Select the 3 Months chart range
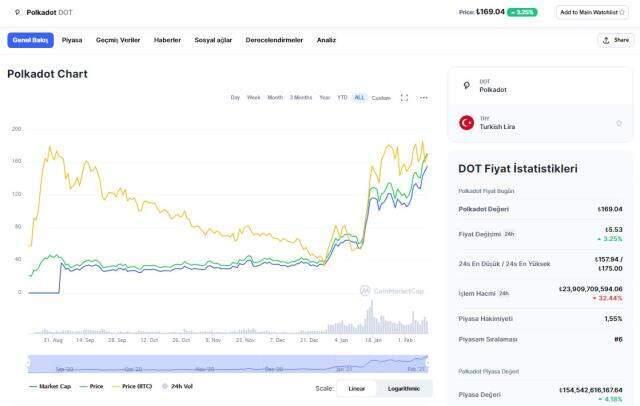The height and width of the screenshot is (406, 640). pos(301,98)
